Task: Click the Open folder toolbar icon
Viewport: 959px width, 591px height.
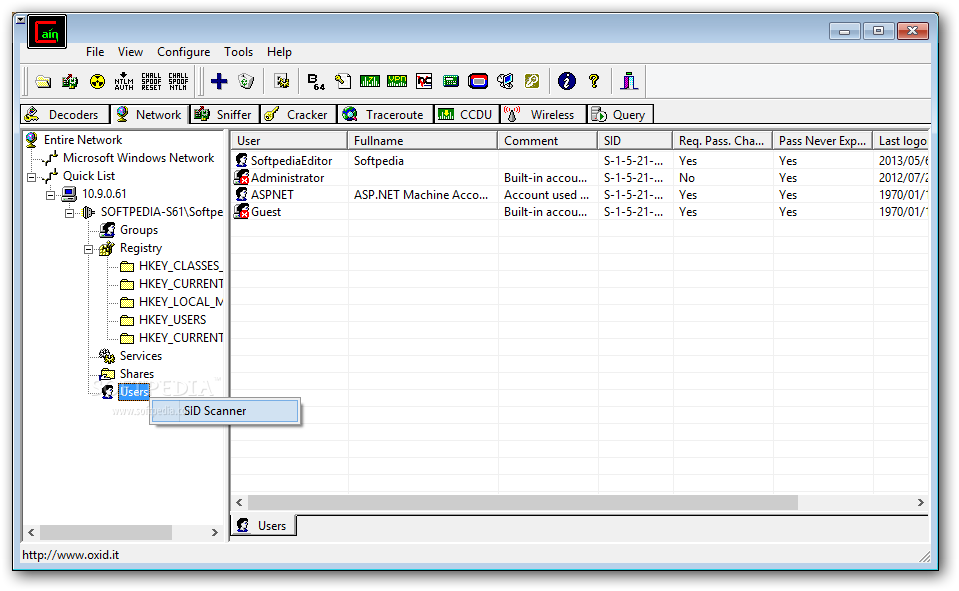Action: point(43,81)
